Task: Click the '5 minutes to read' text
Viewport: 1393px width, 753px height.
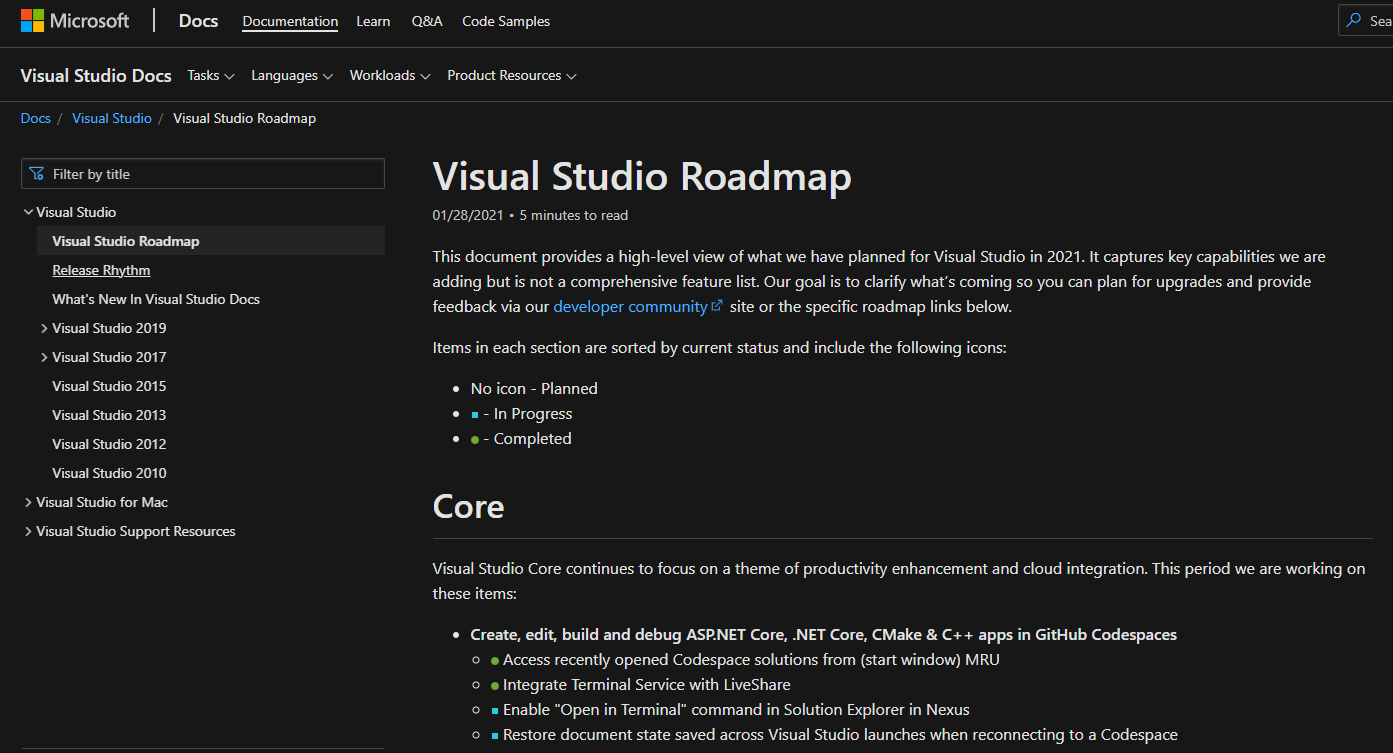Action: (573, 215)
